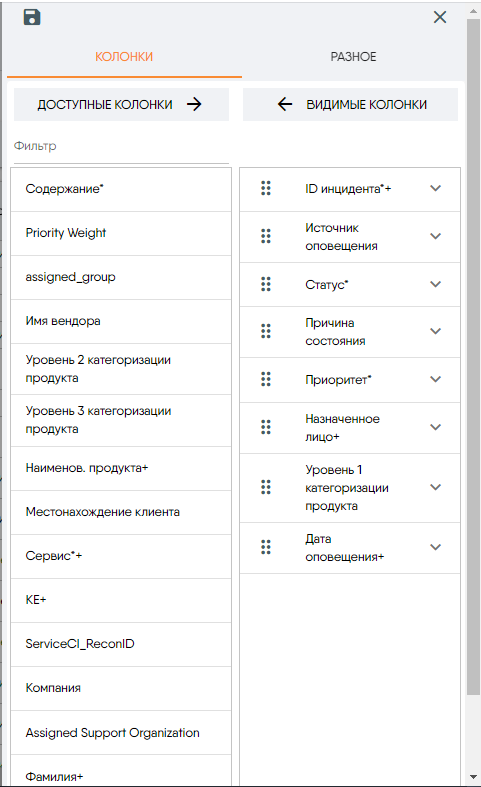The height and width of the screenshot is (787, 481).
Task: Click the Фильтр input field
Action: click(x=122, y=149)
